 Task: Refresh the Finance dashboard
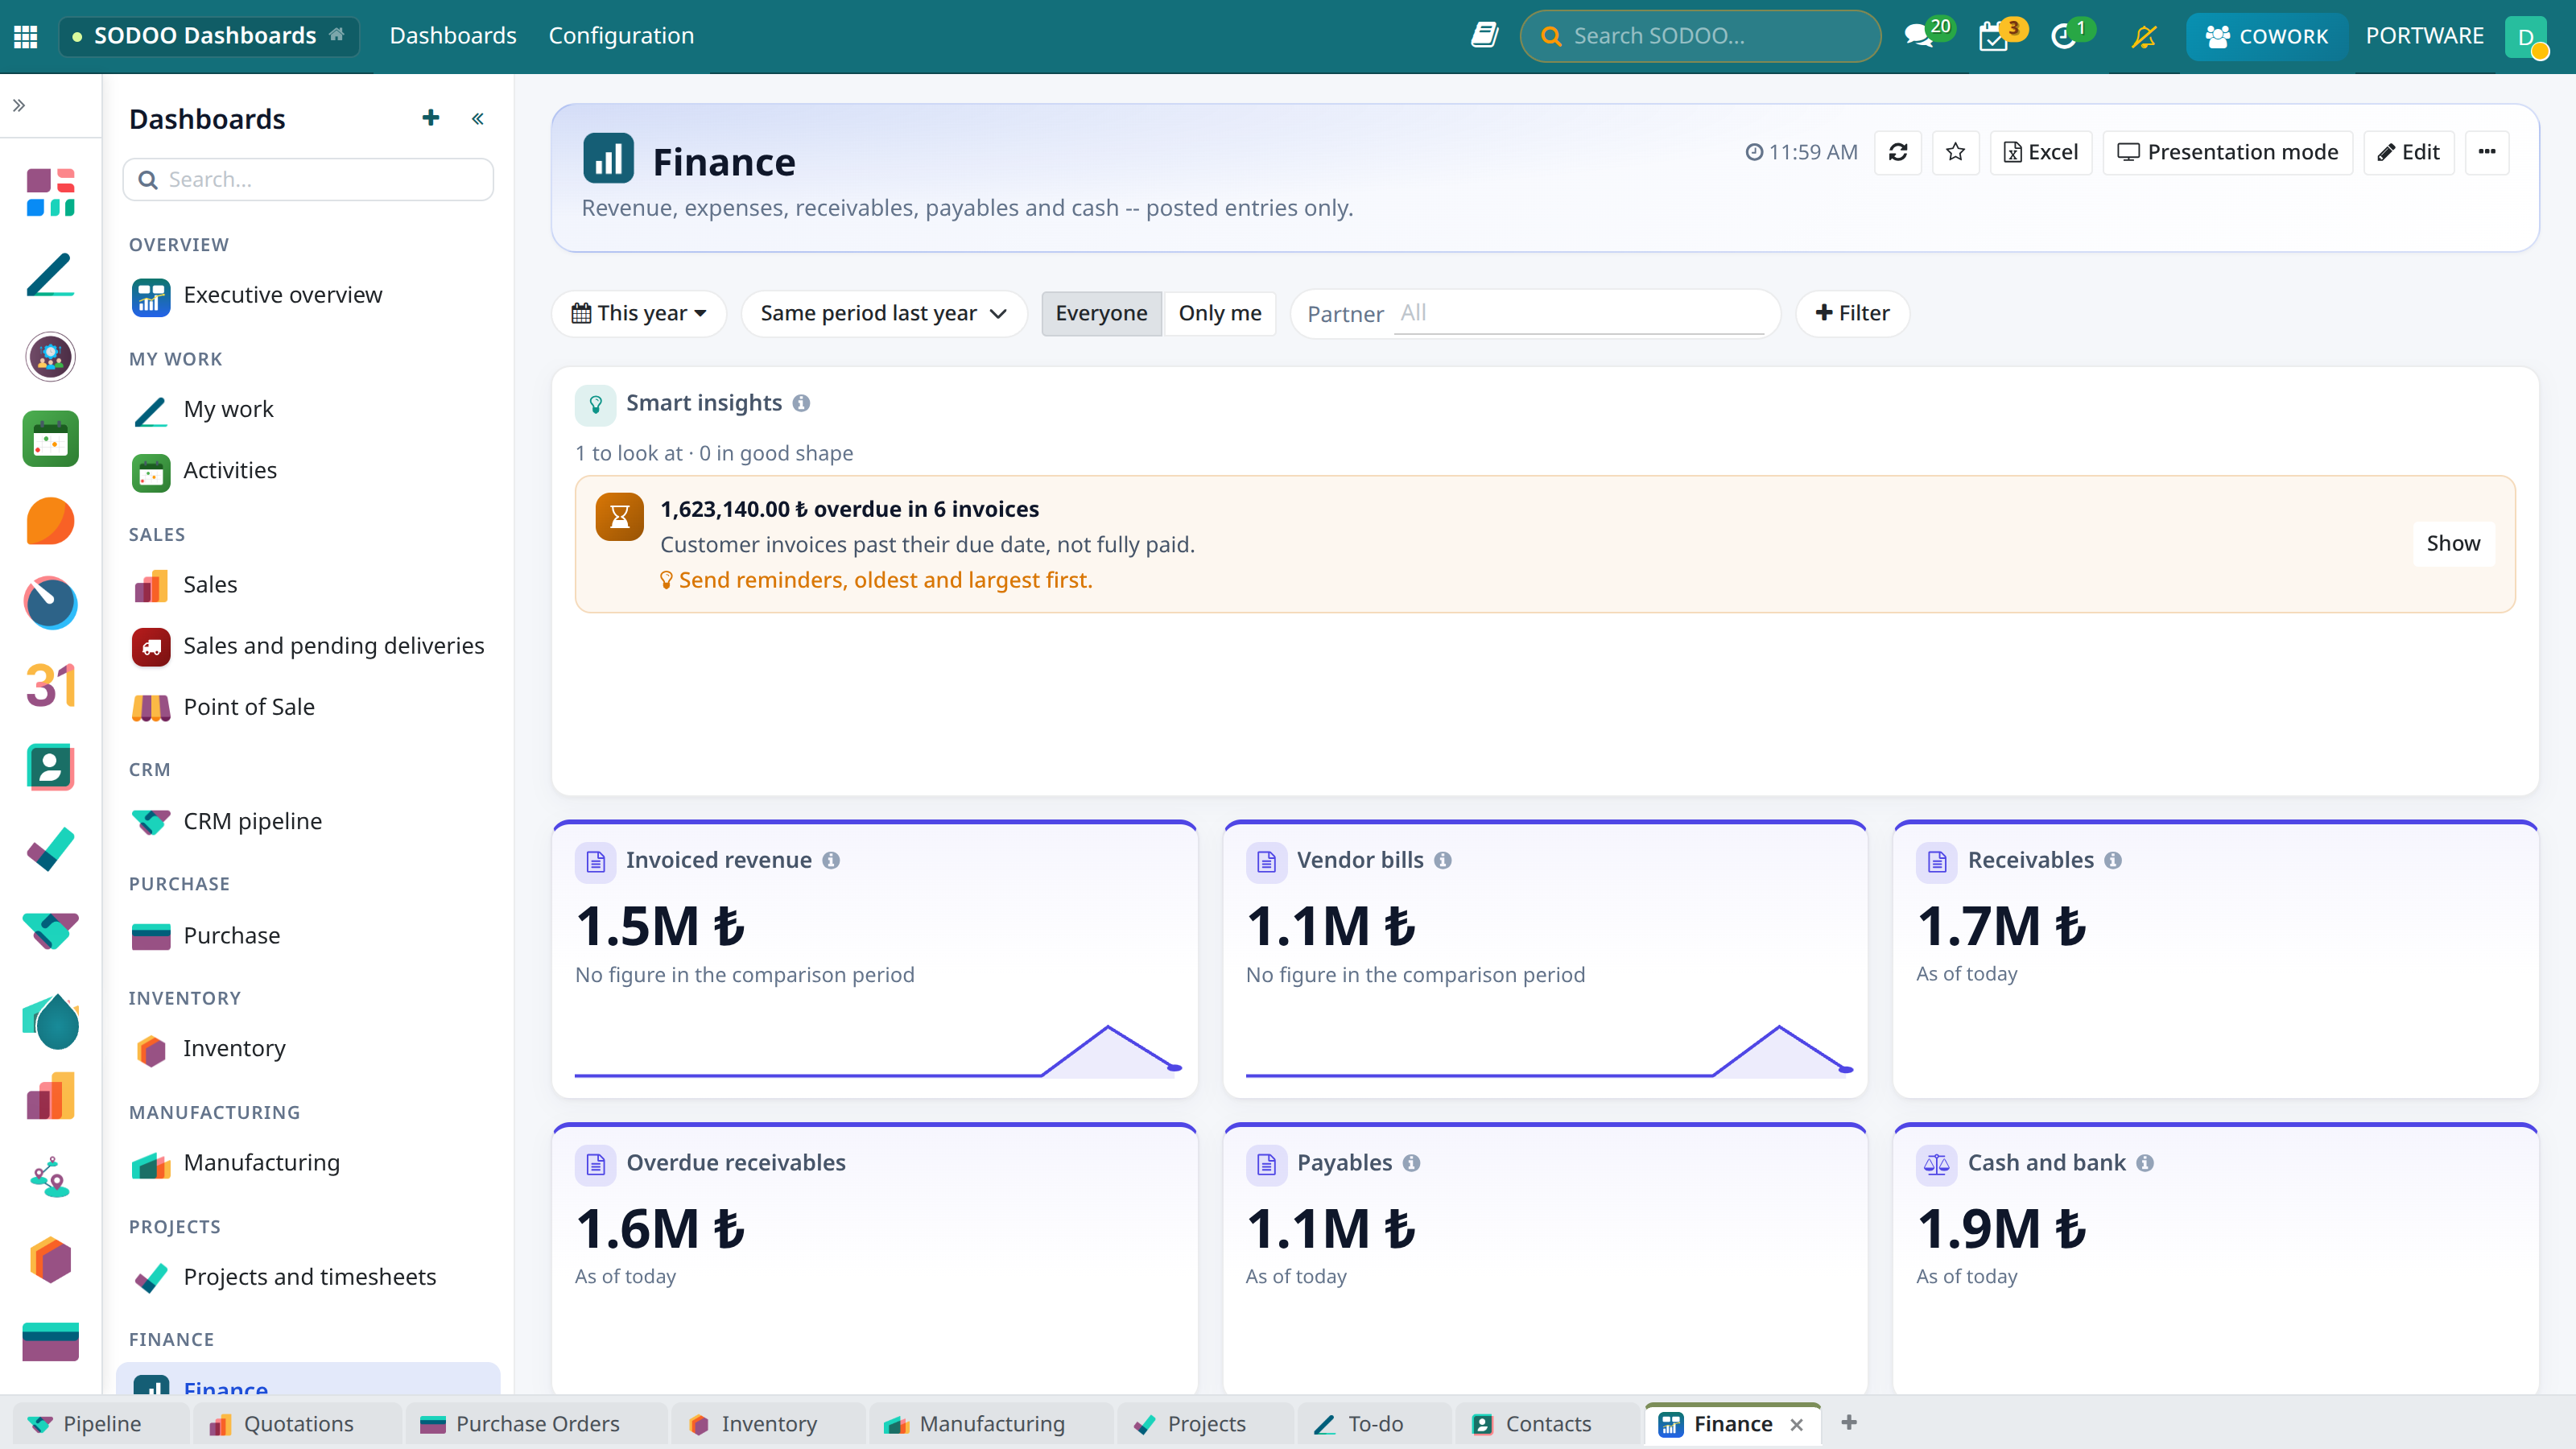pos(1898,152)
